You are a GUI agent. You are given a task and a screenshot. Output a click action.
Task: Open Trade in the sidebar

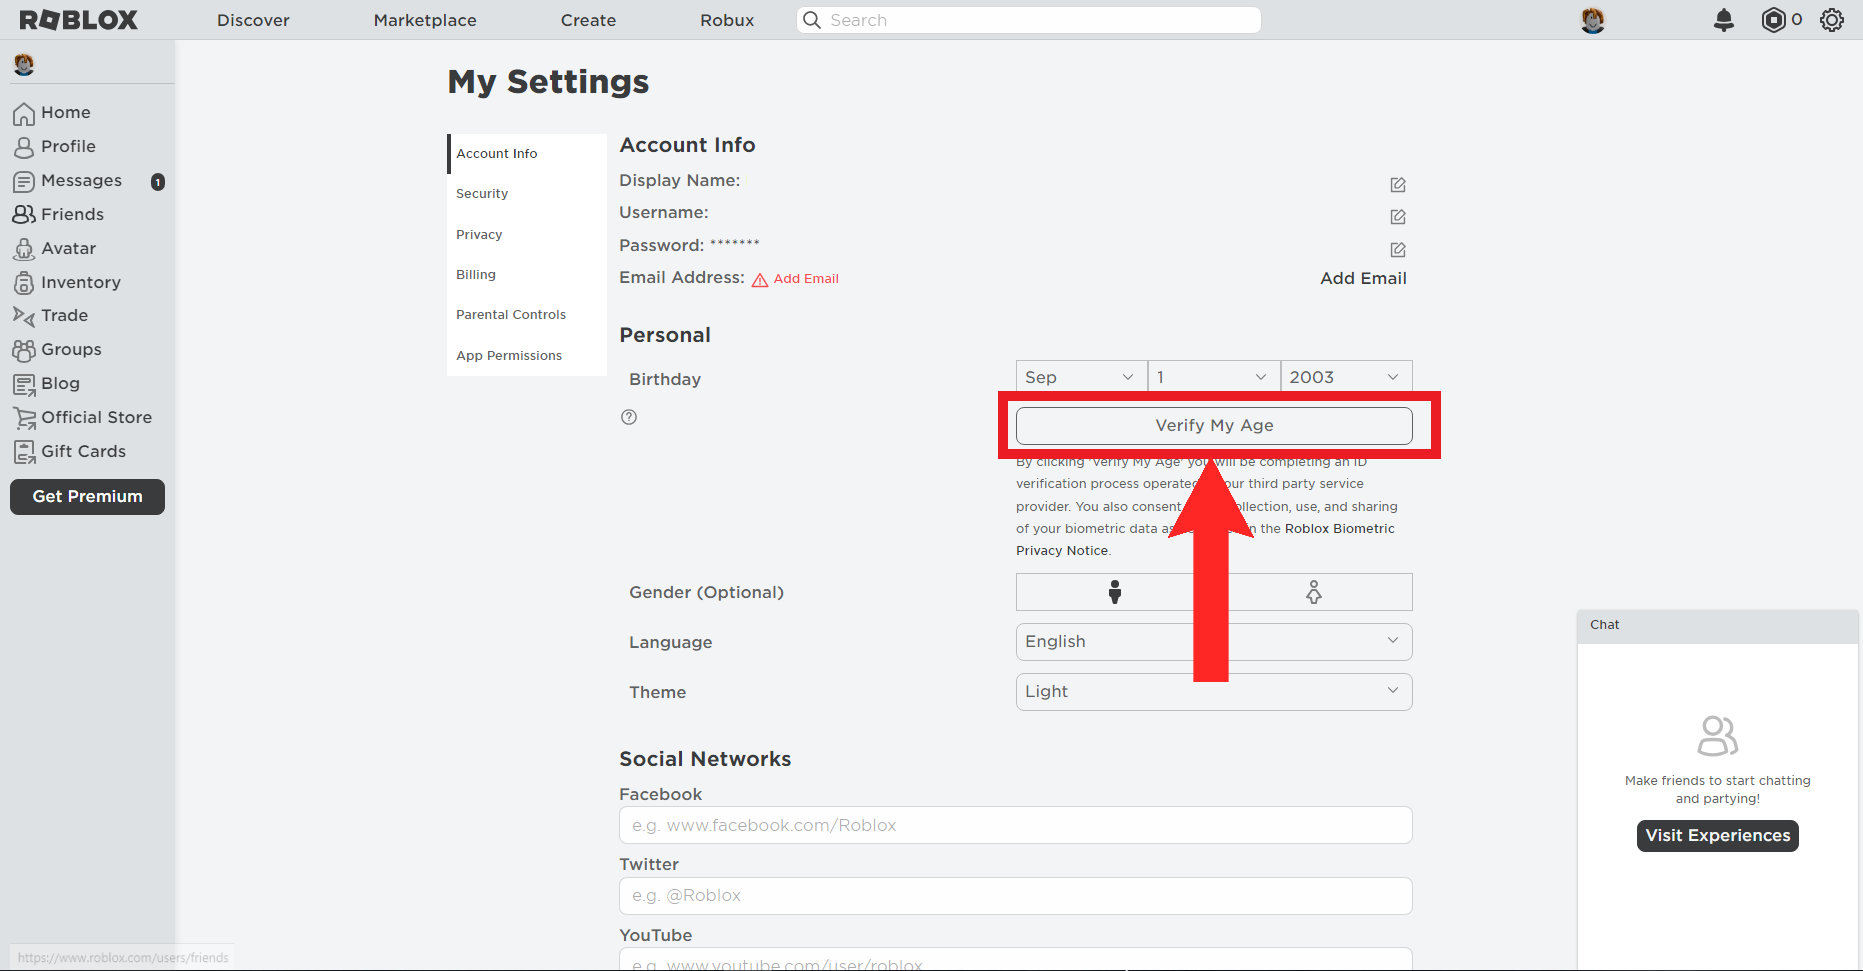[51, 316]
